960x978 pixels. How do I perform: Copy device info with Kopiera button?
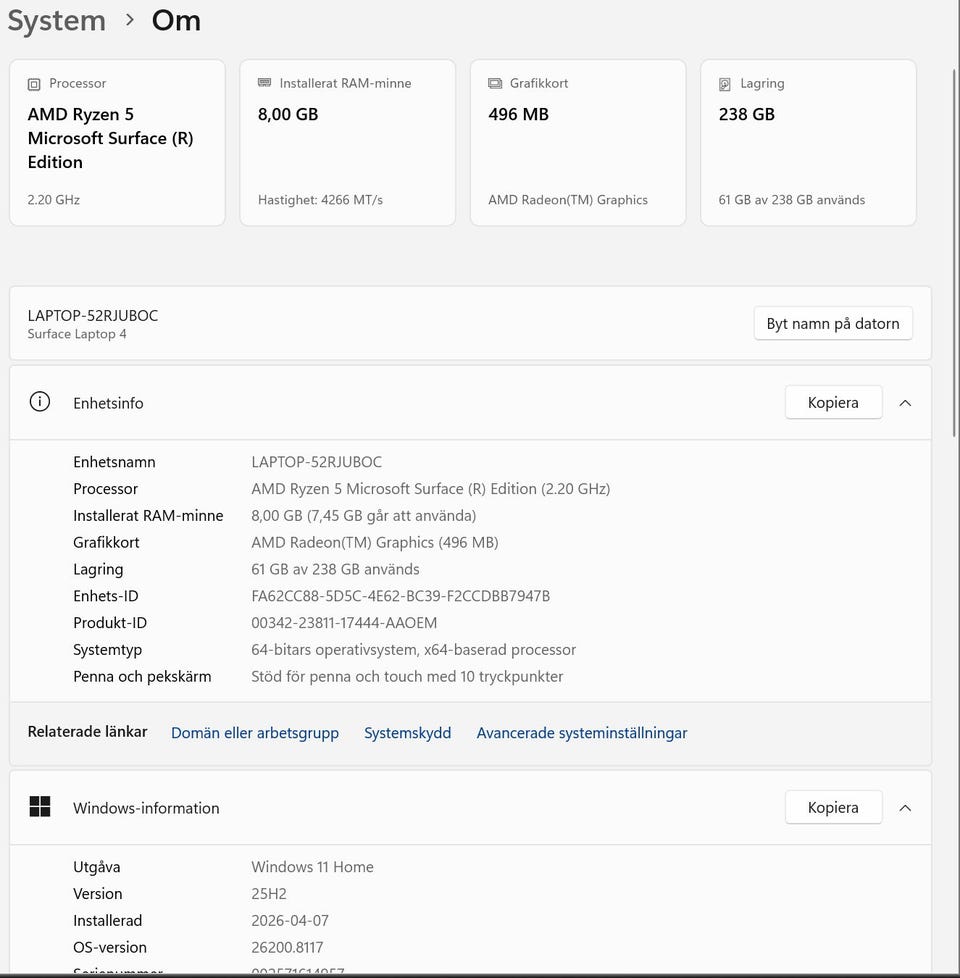833,403
